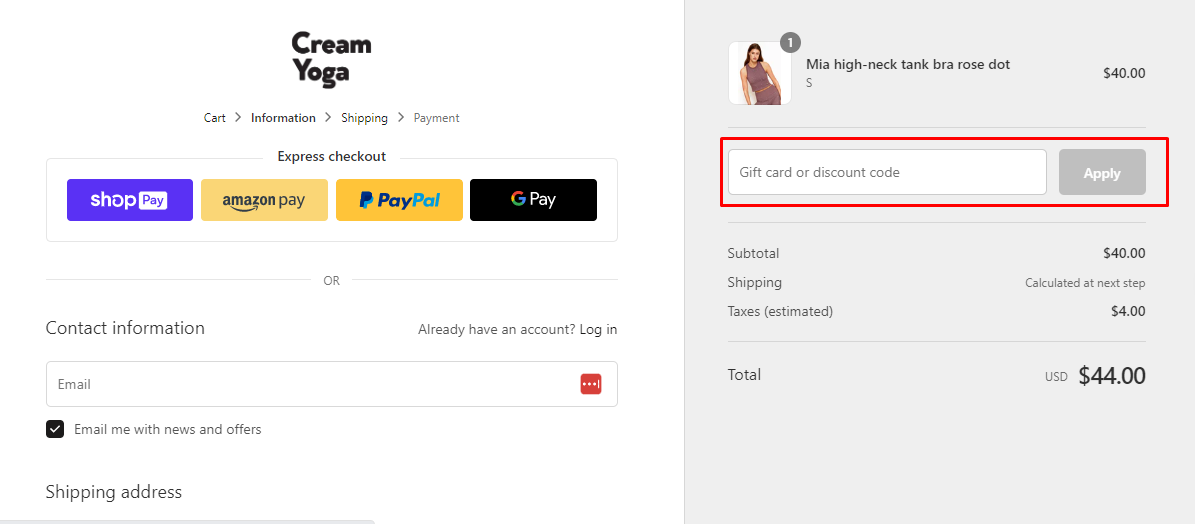Screen dimensions: 1195x524
Task: Click the quantity badge on product image
Action: [x=790, y=42]
